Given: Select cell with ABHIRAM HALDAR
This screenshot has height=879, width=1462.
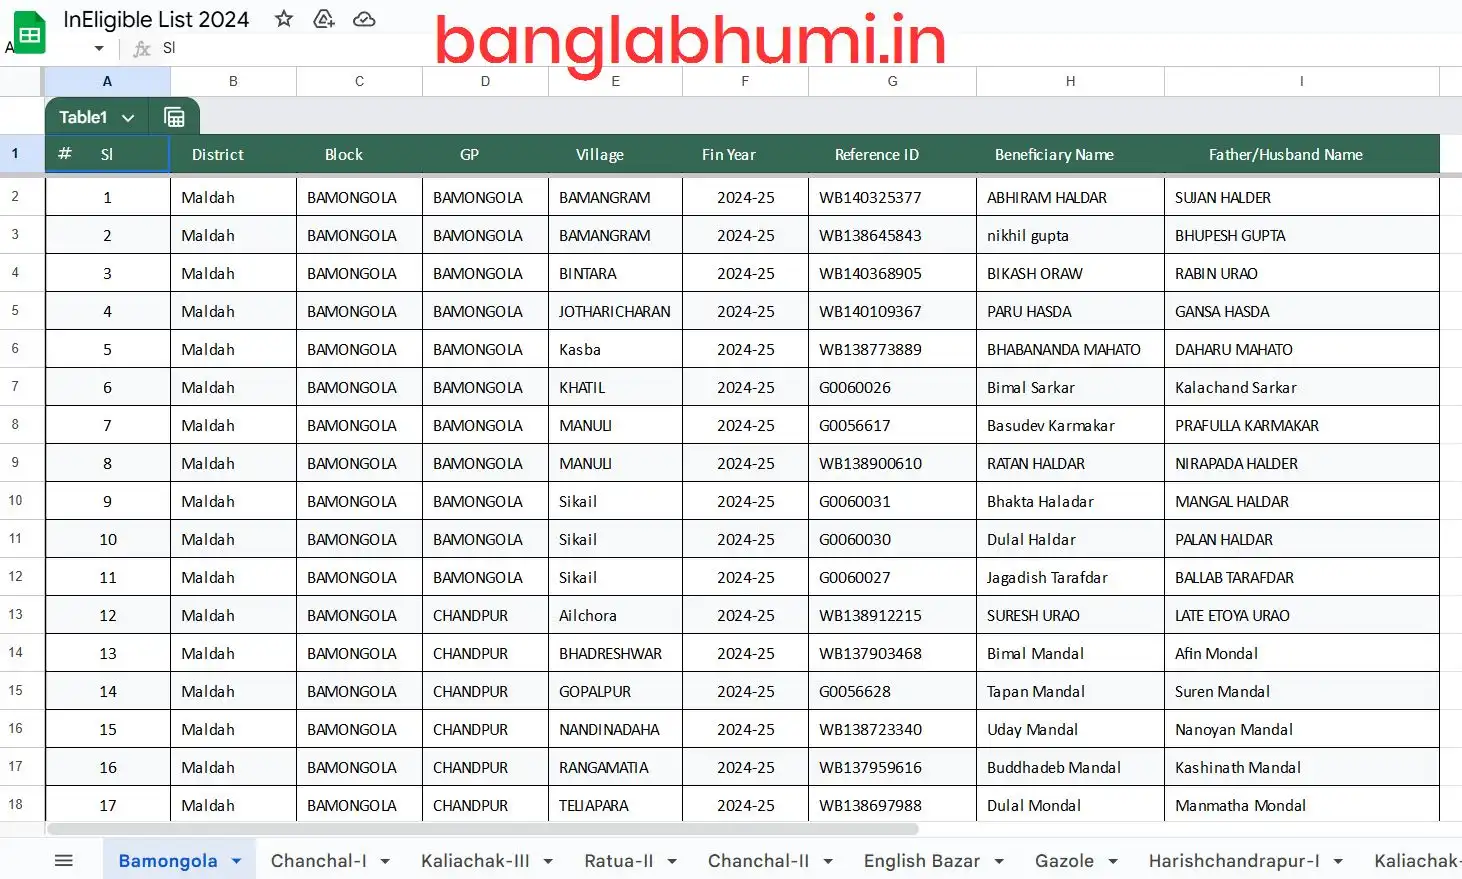Looking at the screenshot, I should pyautogui.click(x=1070, y=197).
